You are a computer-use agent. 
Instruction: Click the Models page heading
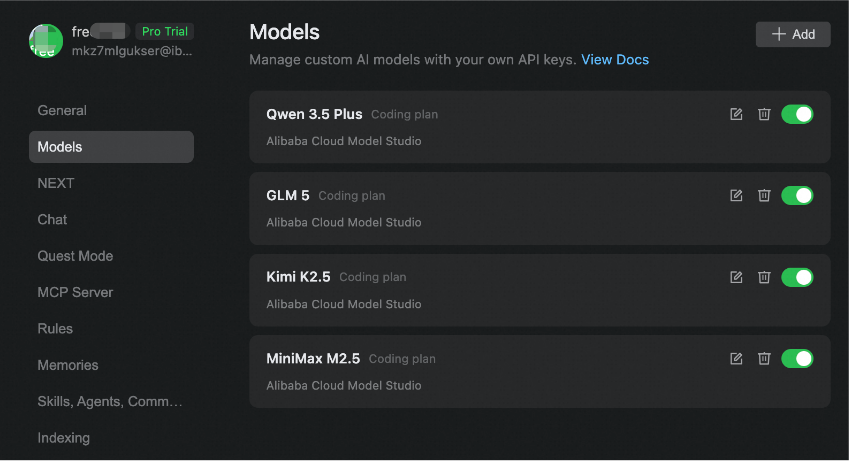pyautogui.click(x=284, y=32)
